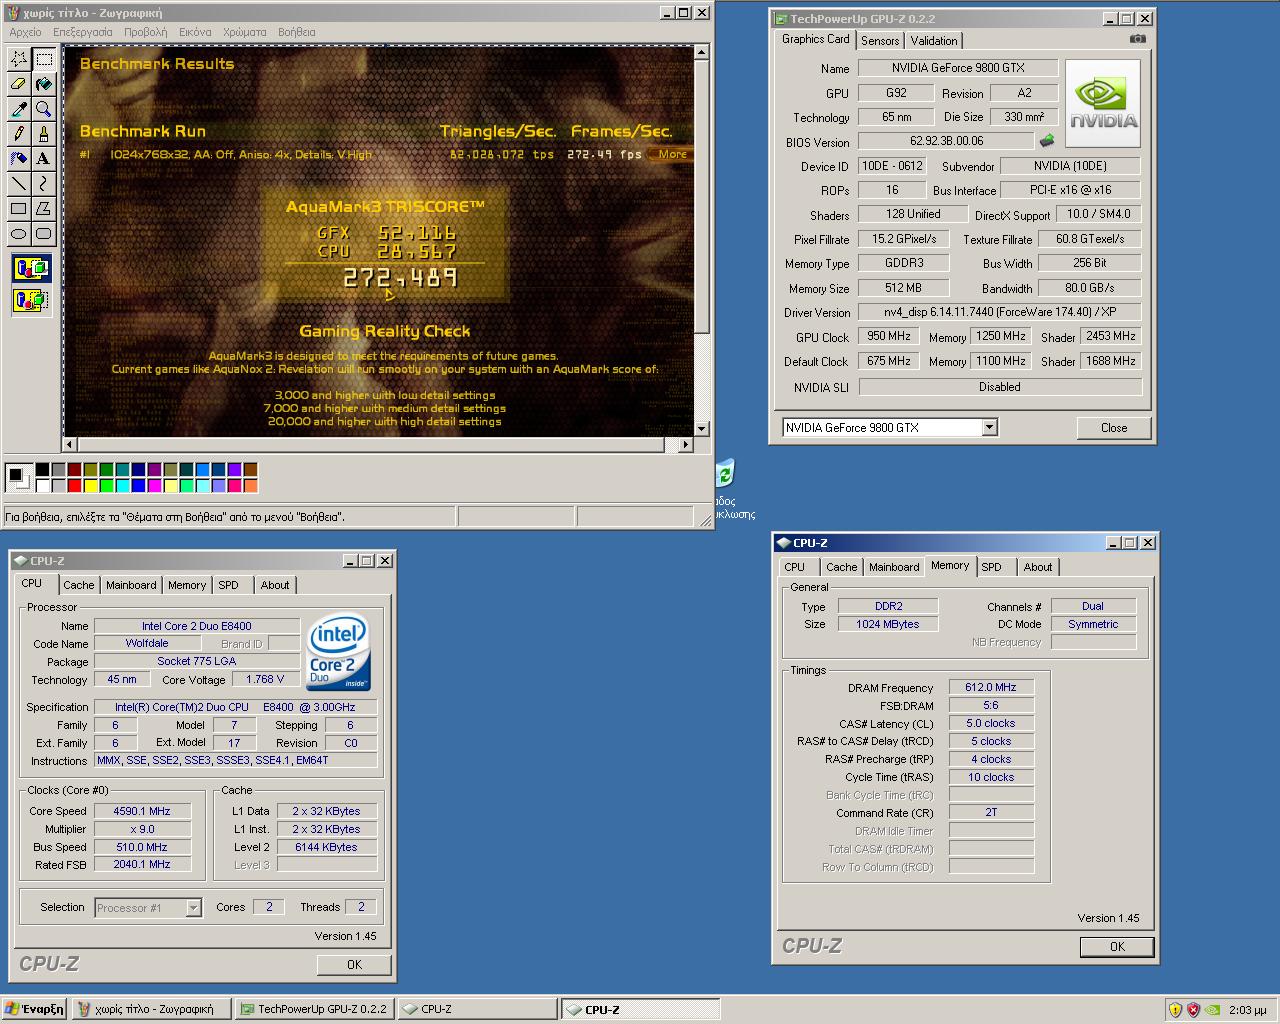Image resolution: width=1280 pixels, height=1024 pixels.
Task: Open the Αρχείο menu in Paint
Action: pos(26,32)
